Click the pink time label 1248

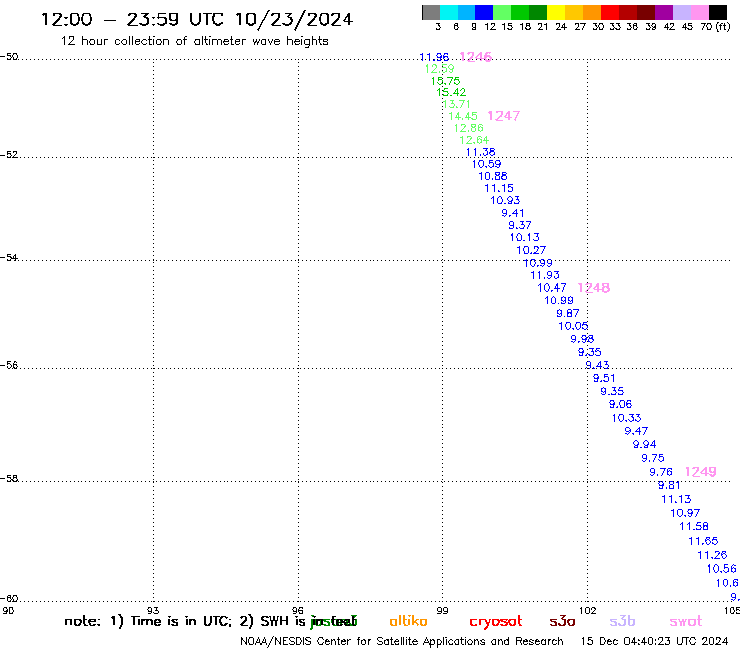[594, 287]
